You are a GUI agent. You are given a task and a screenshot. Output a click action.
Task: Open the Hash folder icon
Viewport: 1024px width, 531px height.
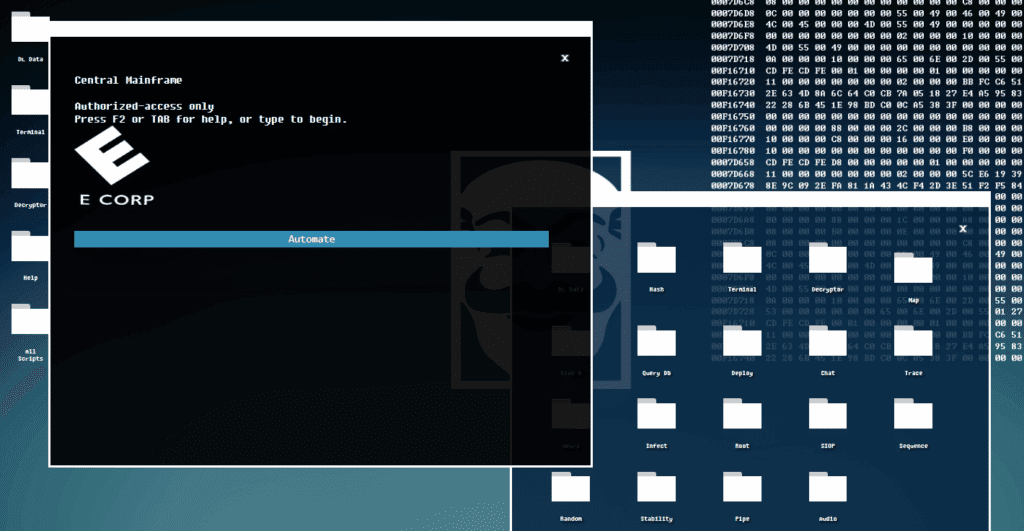point(656,263)
